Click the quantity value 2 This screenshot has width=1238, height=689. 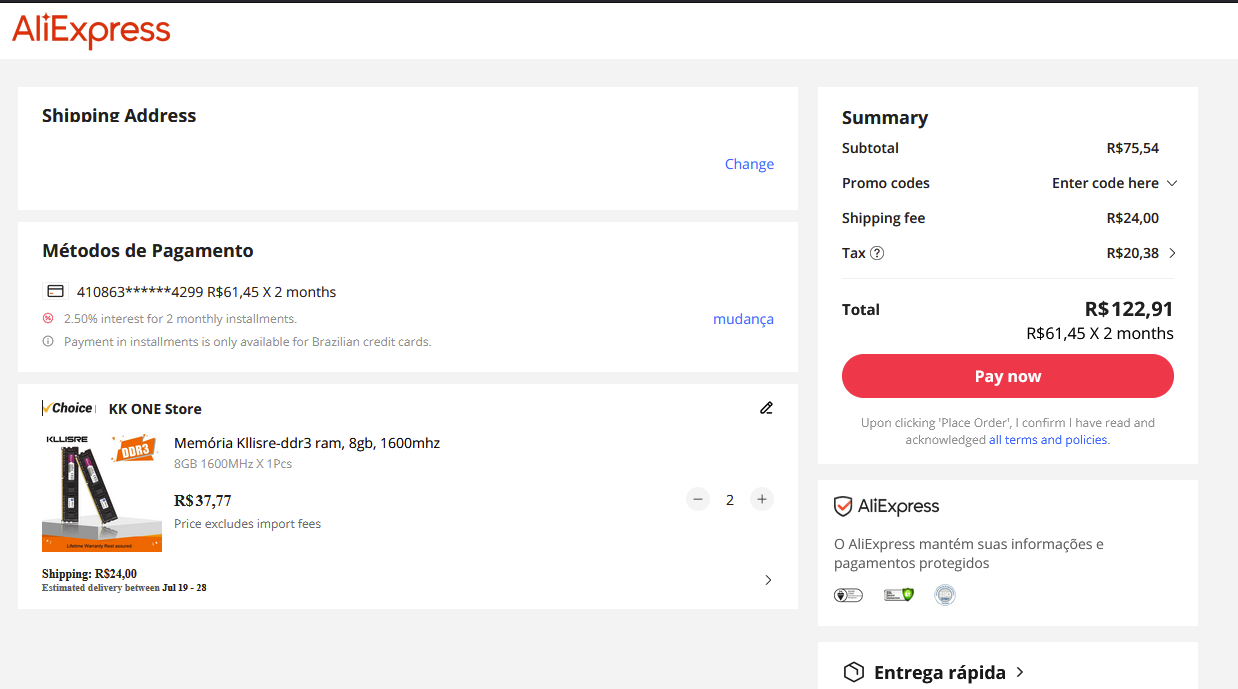coord(730,499)
